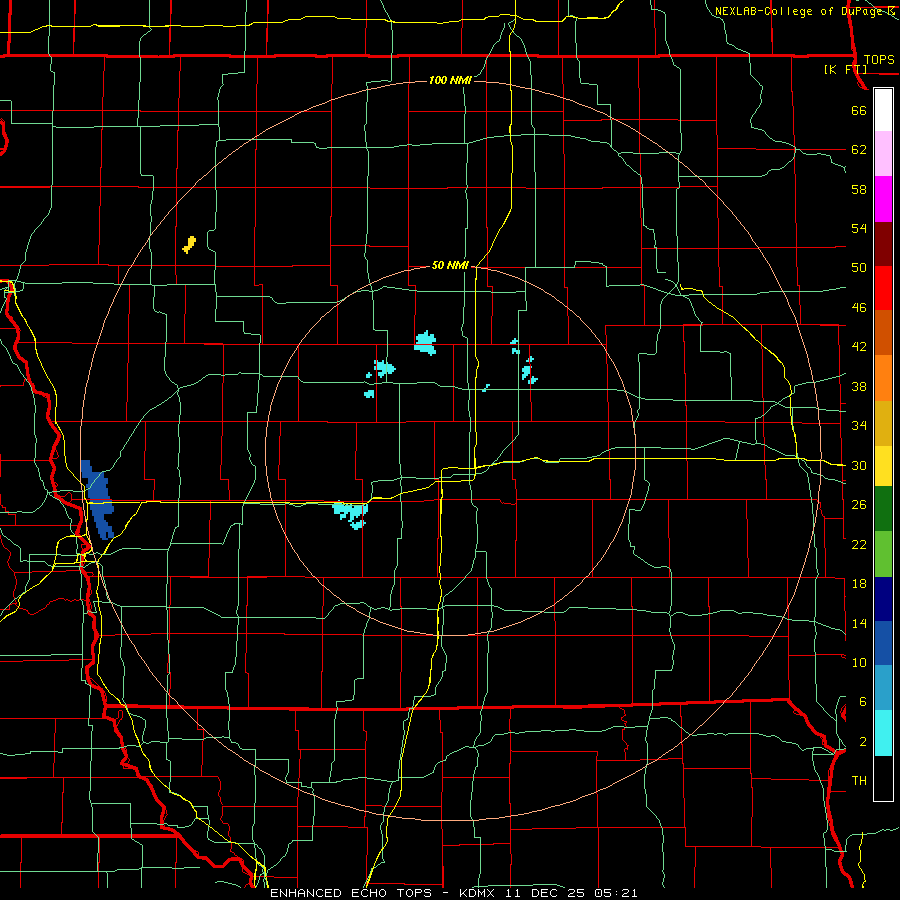Click the bright yellow legend swatch
The width and height of the screenshot is (900, 900).
click(x=883, y=466)
